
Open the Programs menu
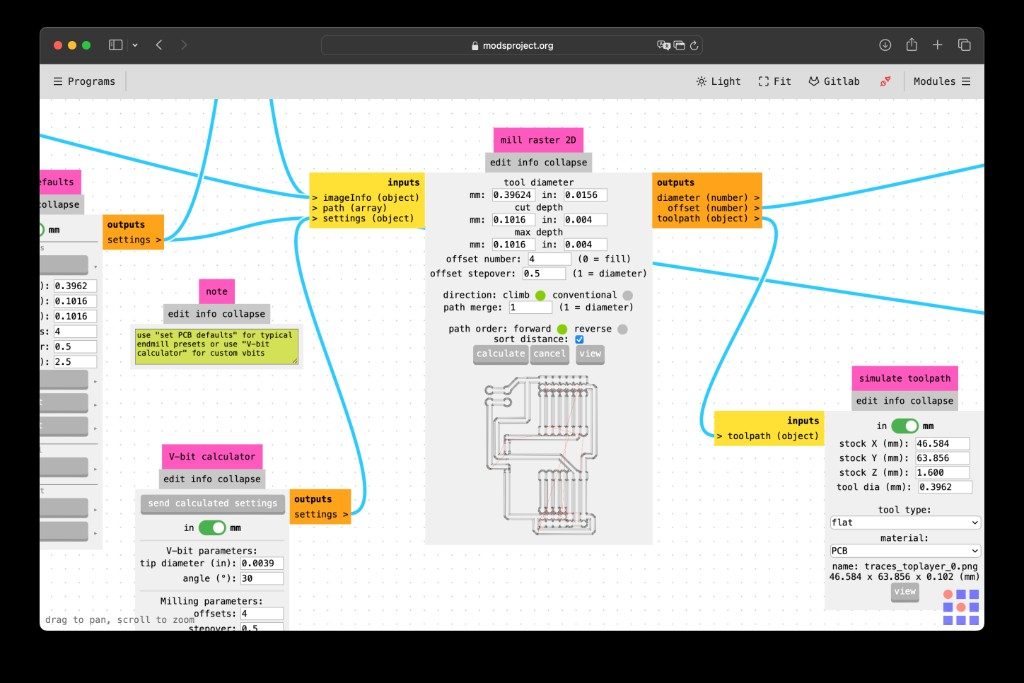[x=84, y=81]
